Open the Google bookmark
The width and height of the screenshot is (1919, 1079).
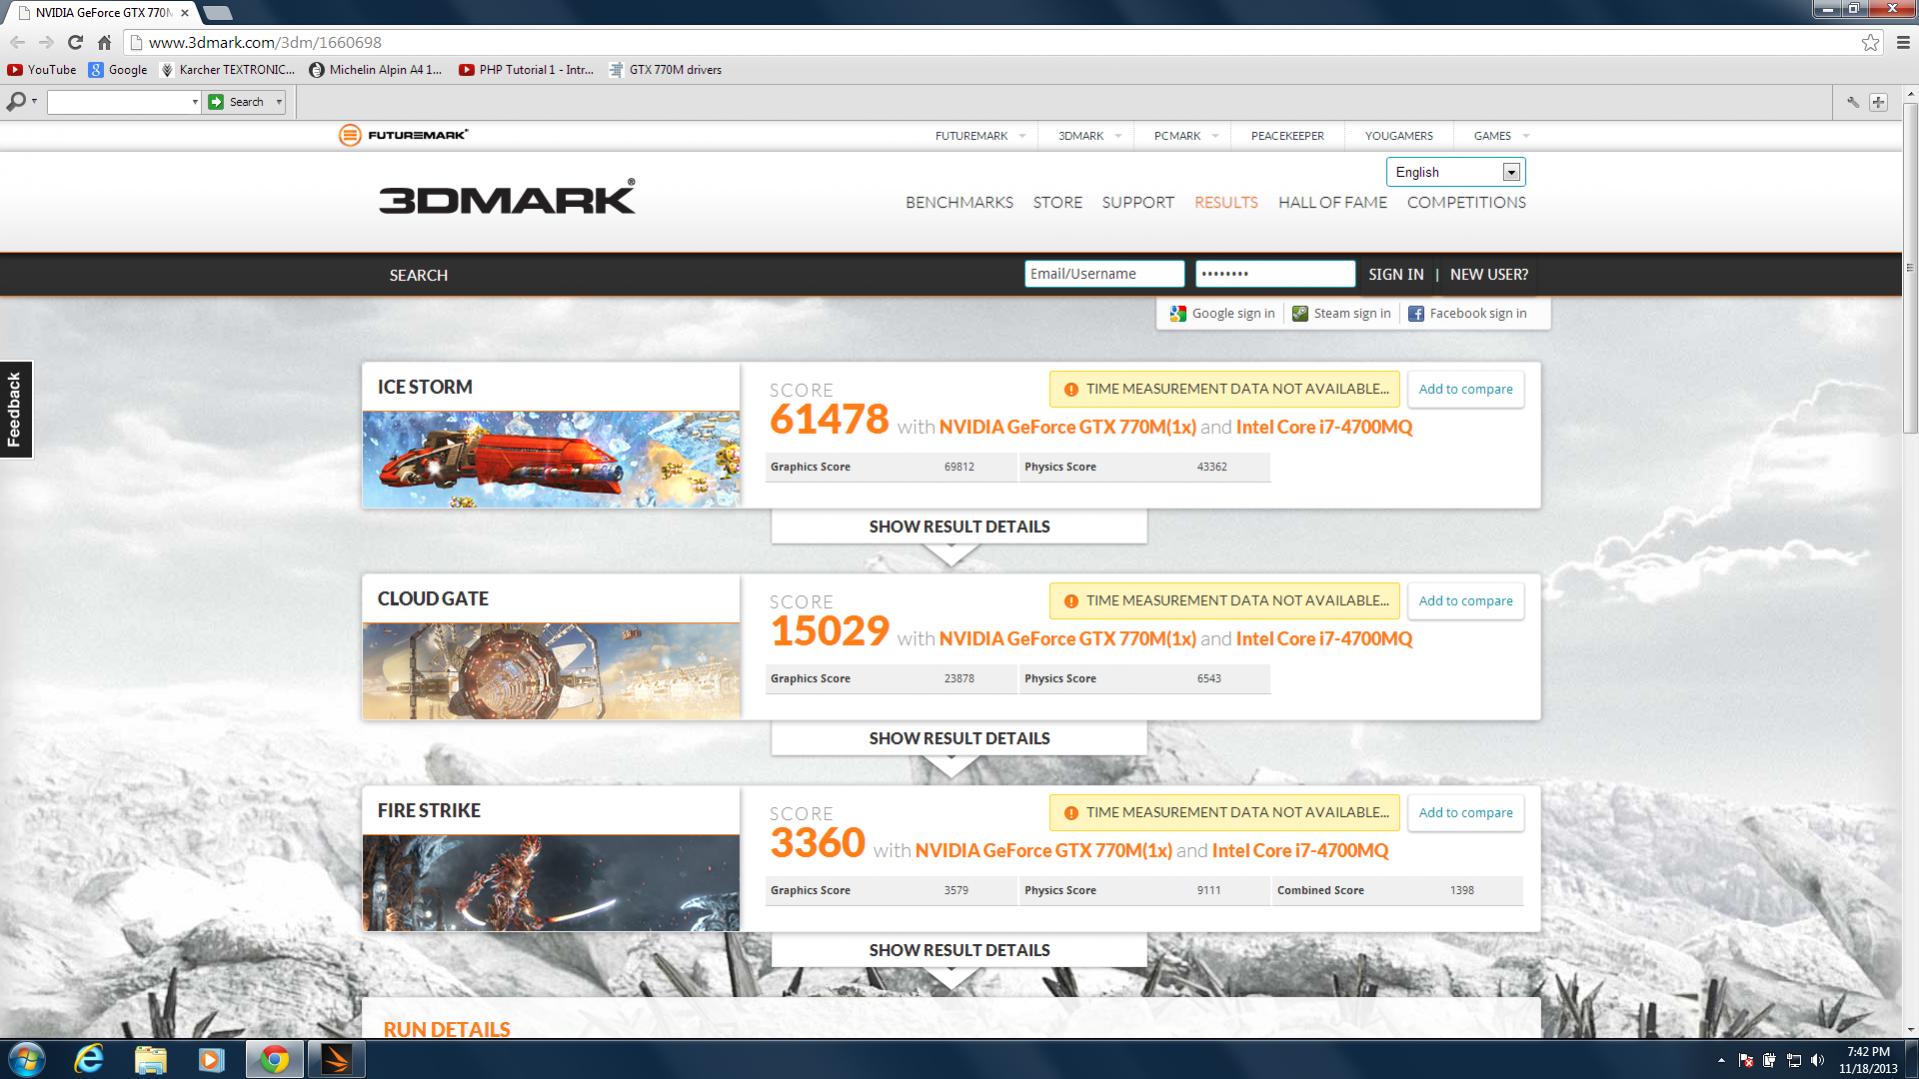(x=118, y=70)
